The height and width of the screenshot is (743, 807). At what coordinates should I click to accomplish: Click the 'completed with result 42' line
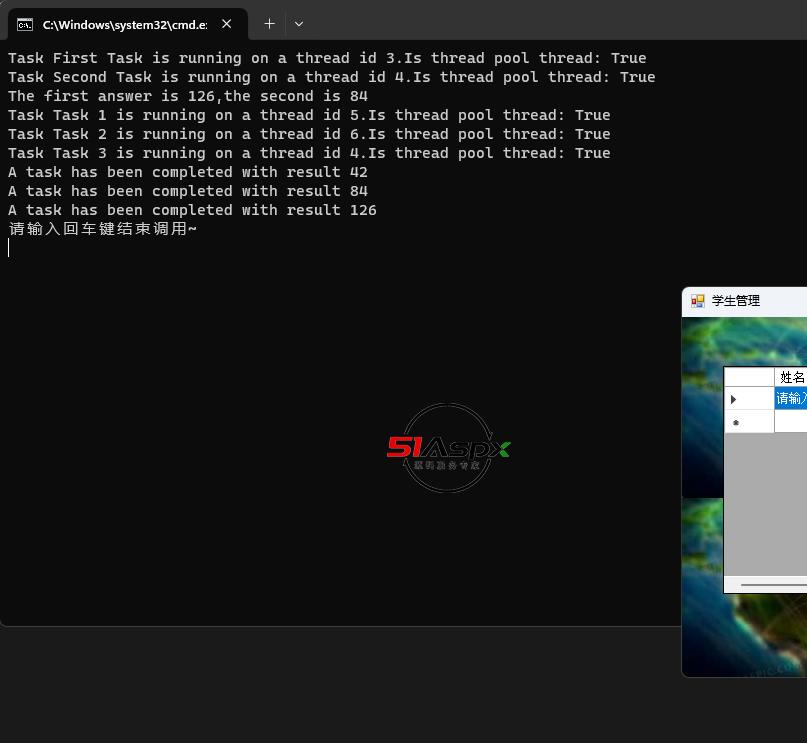188,172
